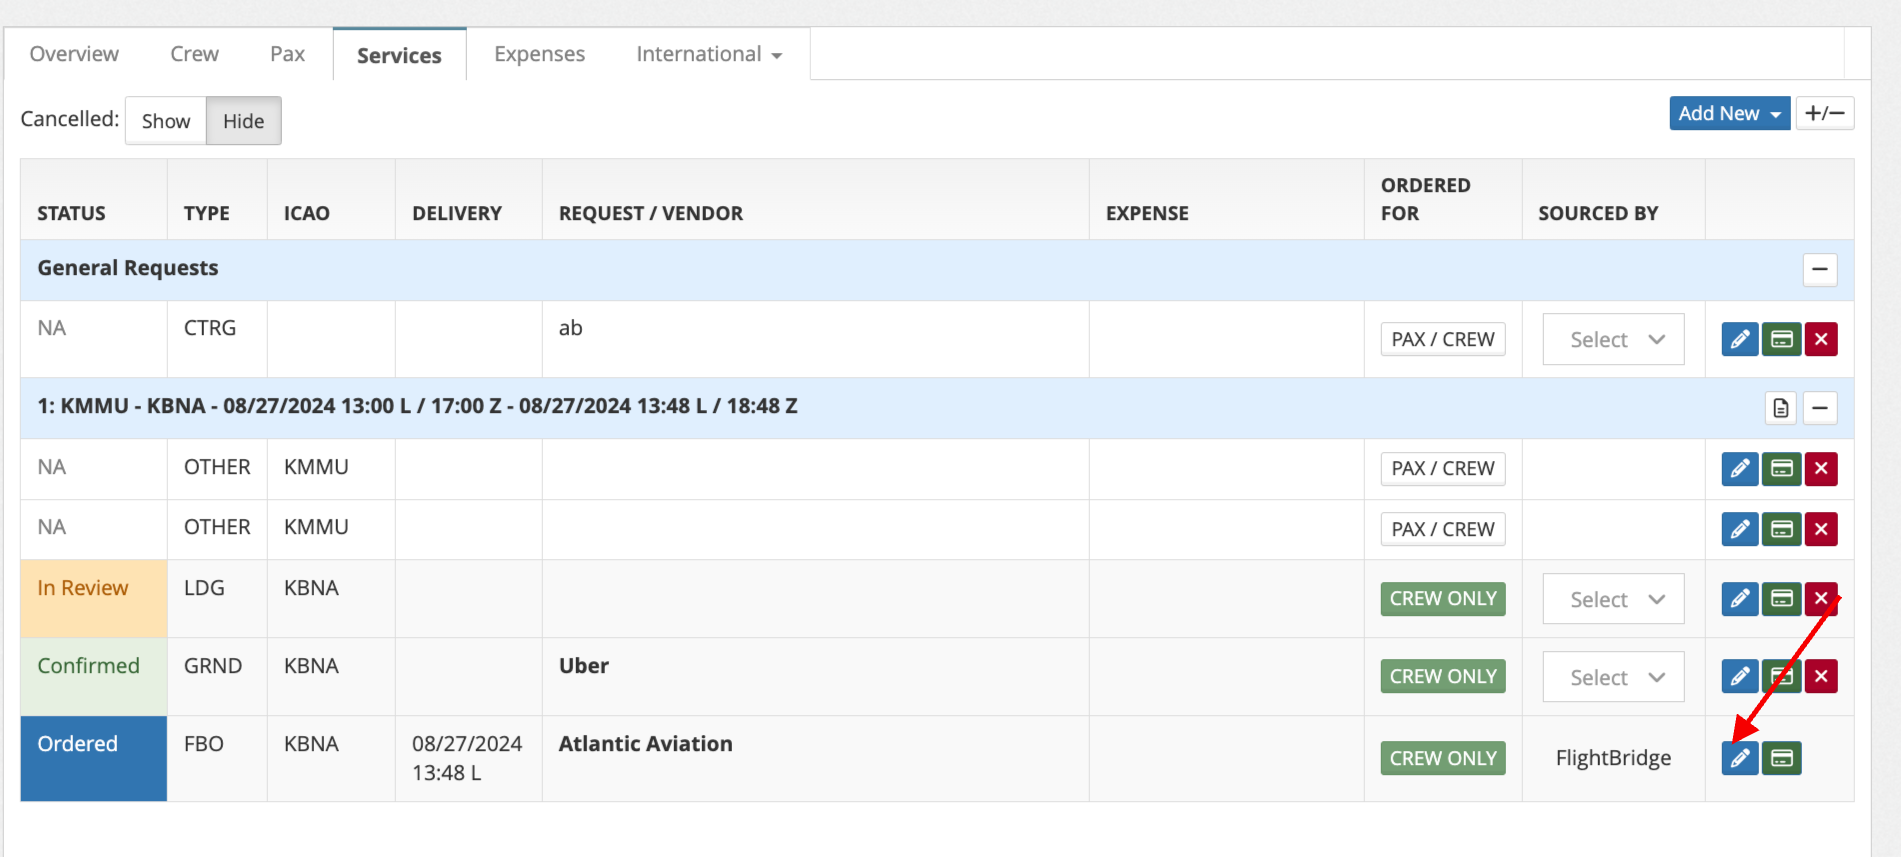Screen dimensions: 1901x857
Task: Open payment card icon for CTRG row
Action: 1781,339
